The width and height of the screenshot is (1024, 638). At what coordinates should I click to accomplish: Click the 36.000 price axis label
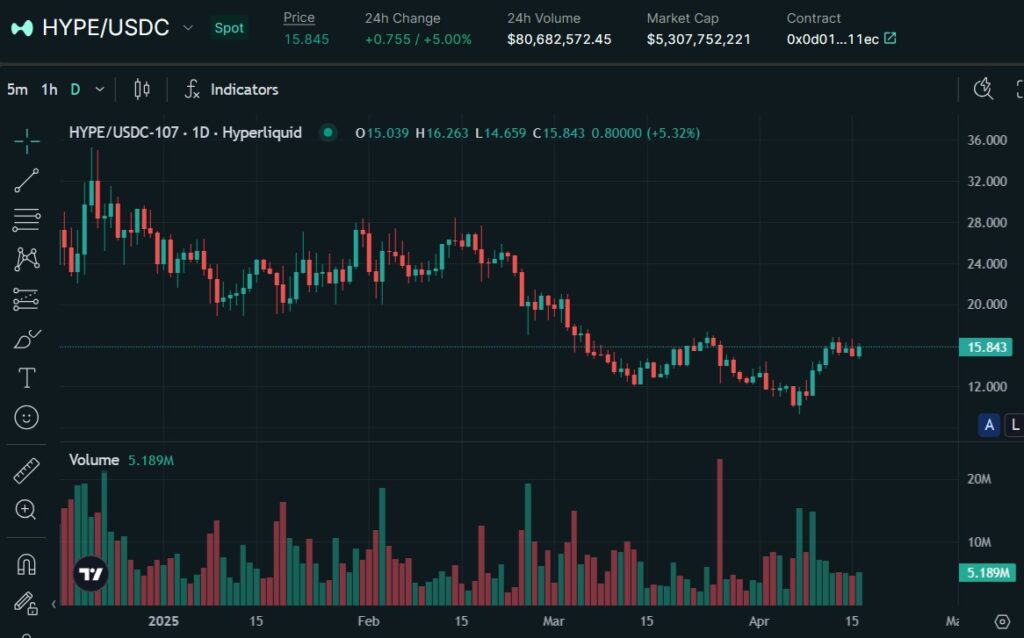coord(987,140)
